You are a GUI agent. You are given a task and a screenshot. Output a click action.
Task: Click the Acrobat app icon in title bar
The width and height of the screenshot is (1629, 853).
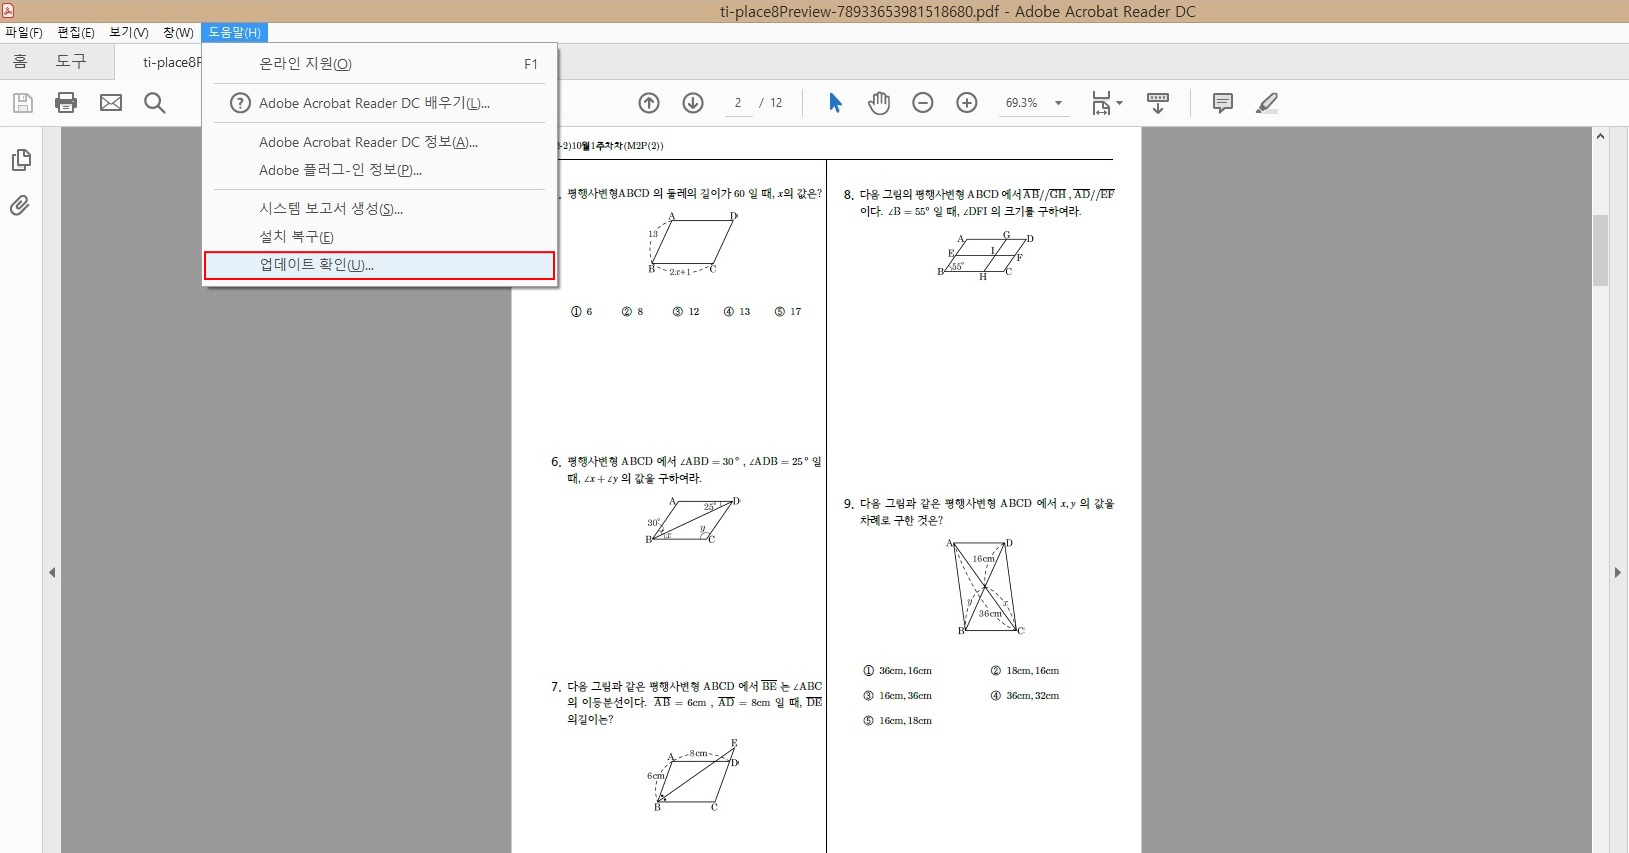pos(8,11)
